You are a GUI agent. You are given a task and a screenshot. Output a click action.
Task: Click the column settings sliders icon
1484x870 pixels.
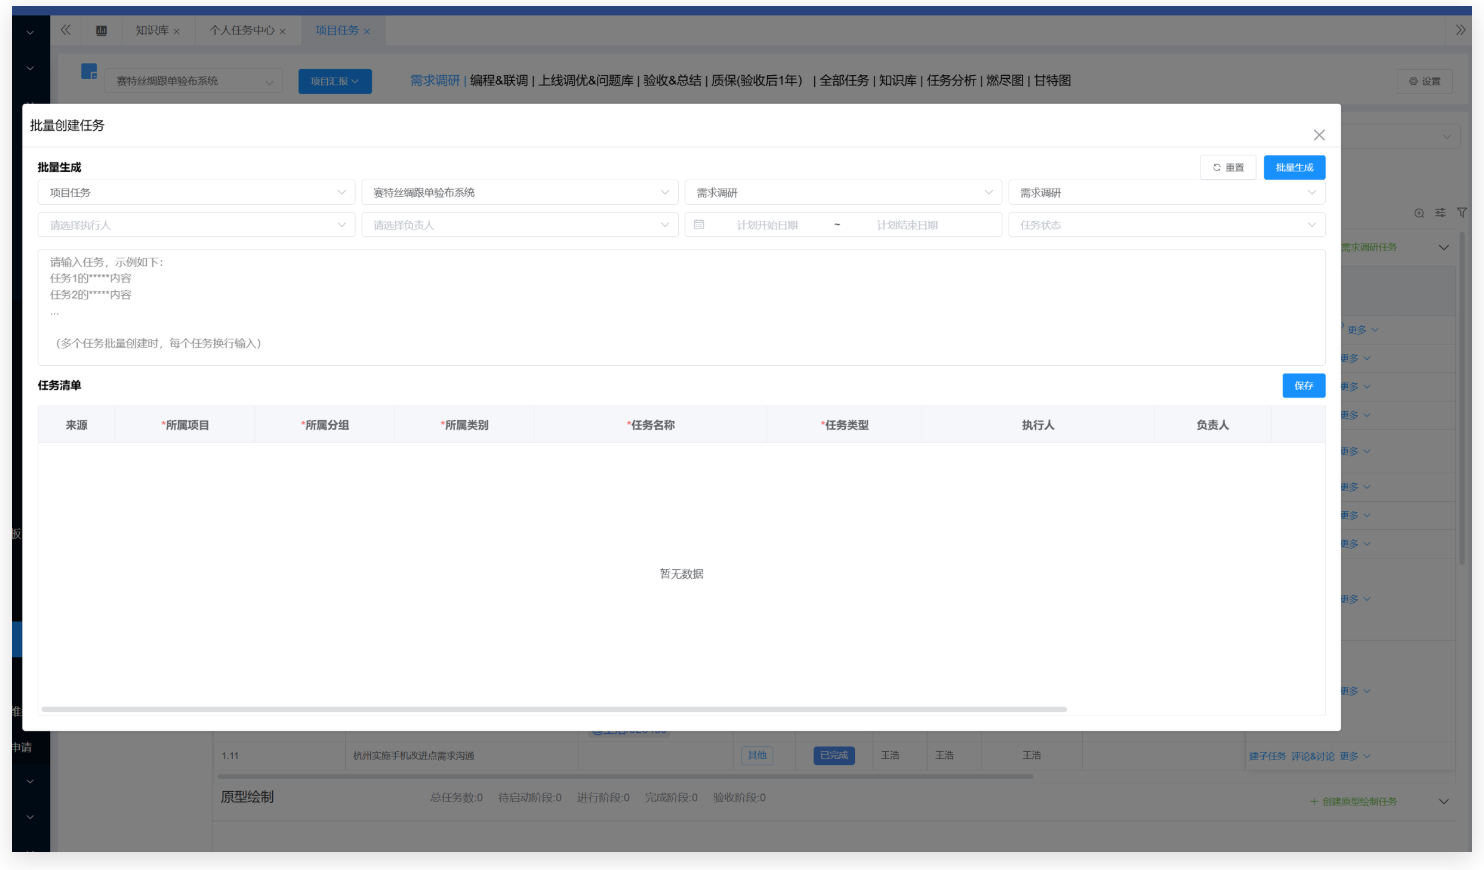click(x=1440, y=213)
